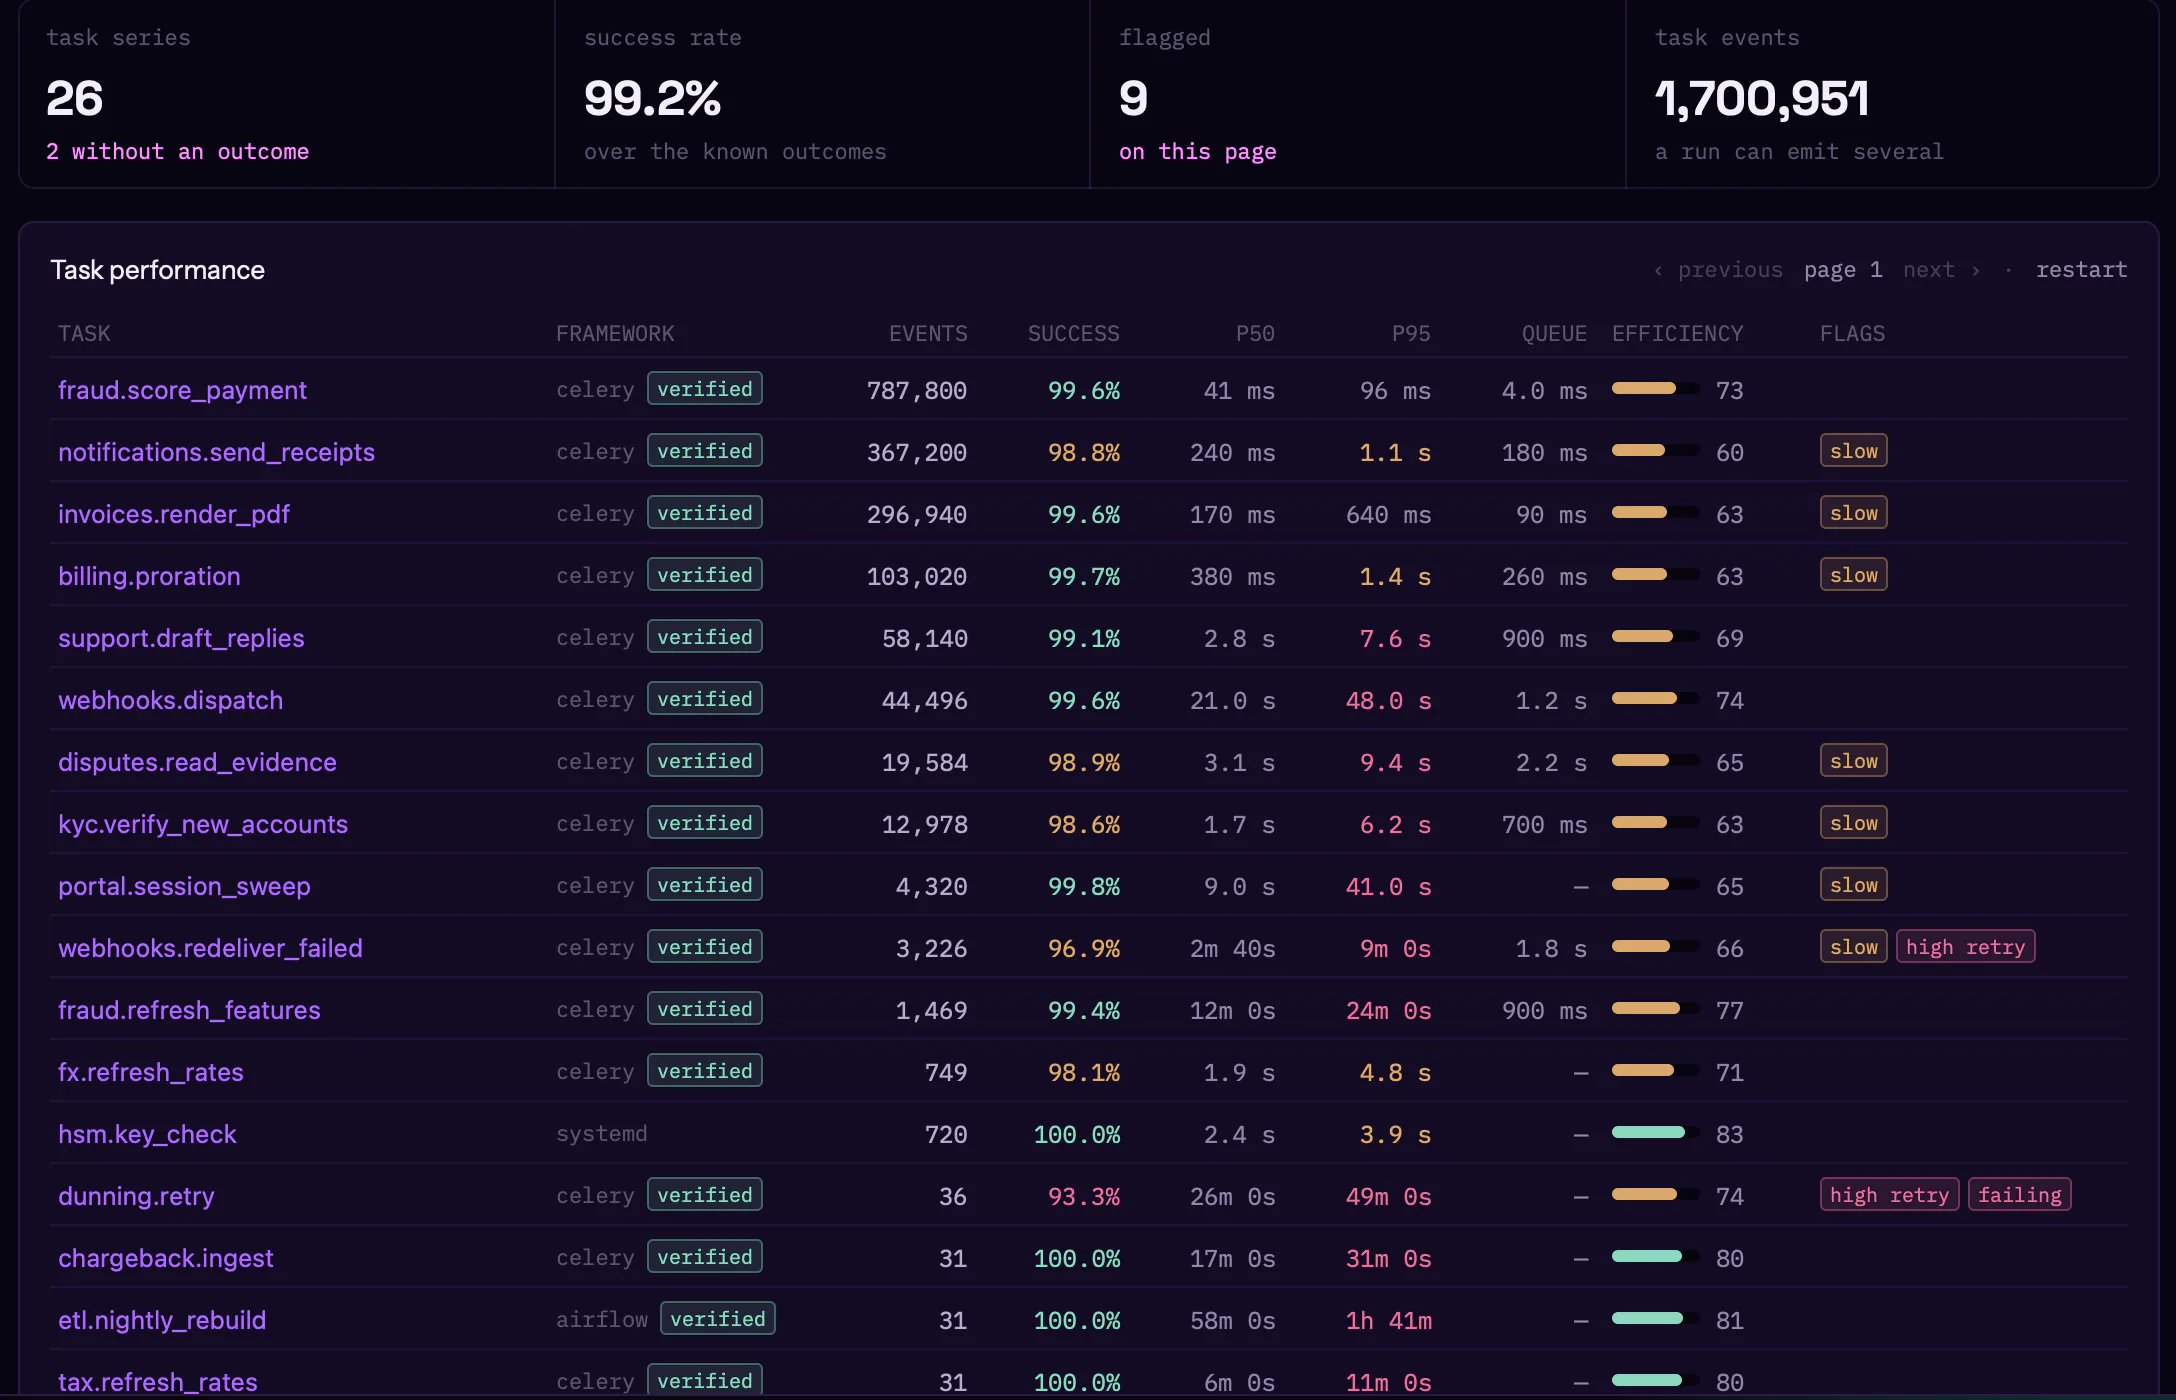
Task: Click the 787,800 events cell
Action: [916, 390]
